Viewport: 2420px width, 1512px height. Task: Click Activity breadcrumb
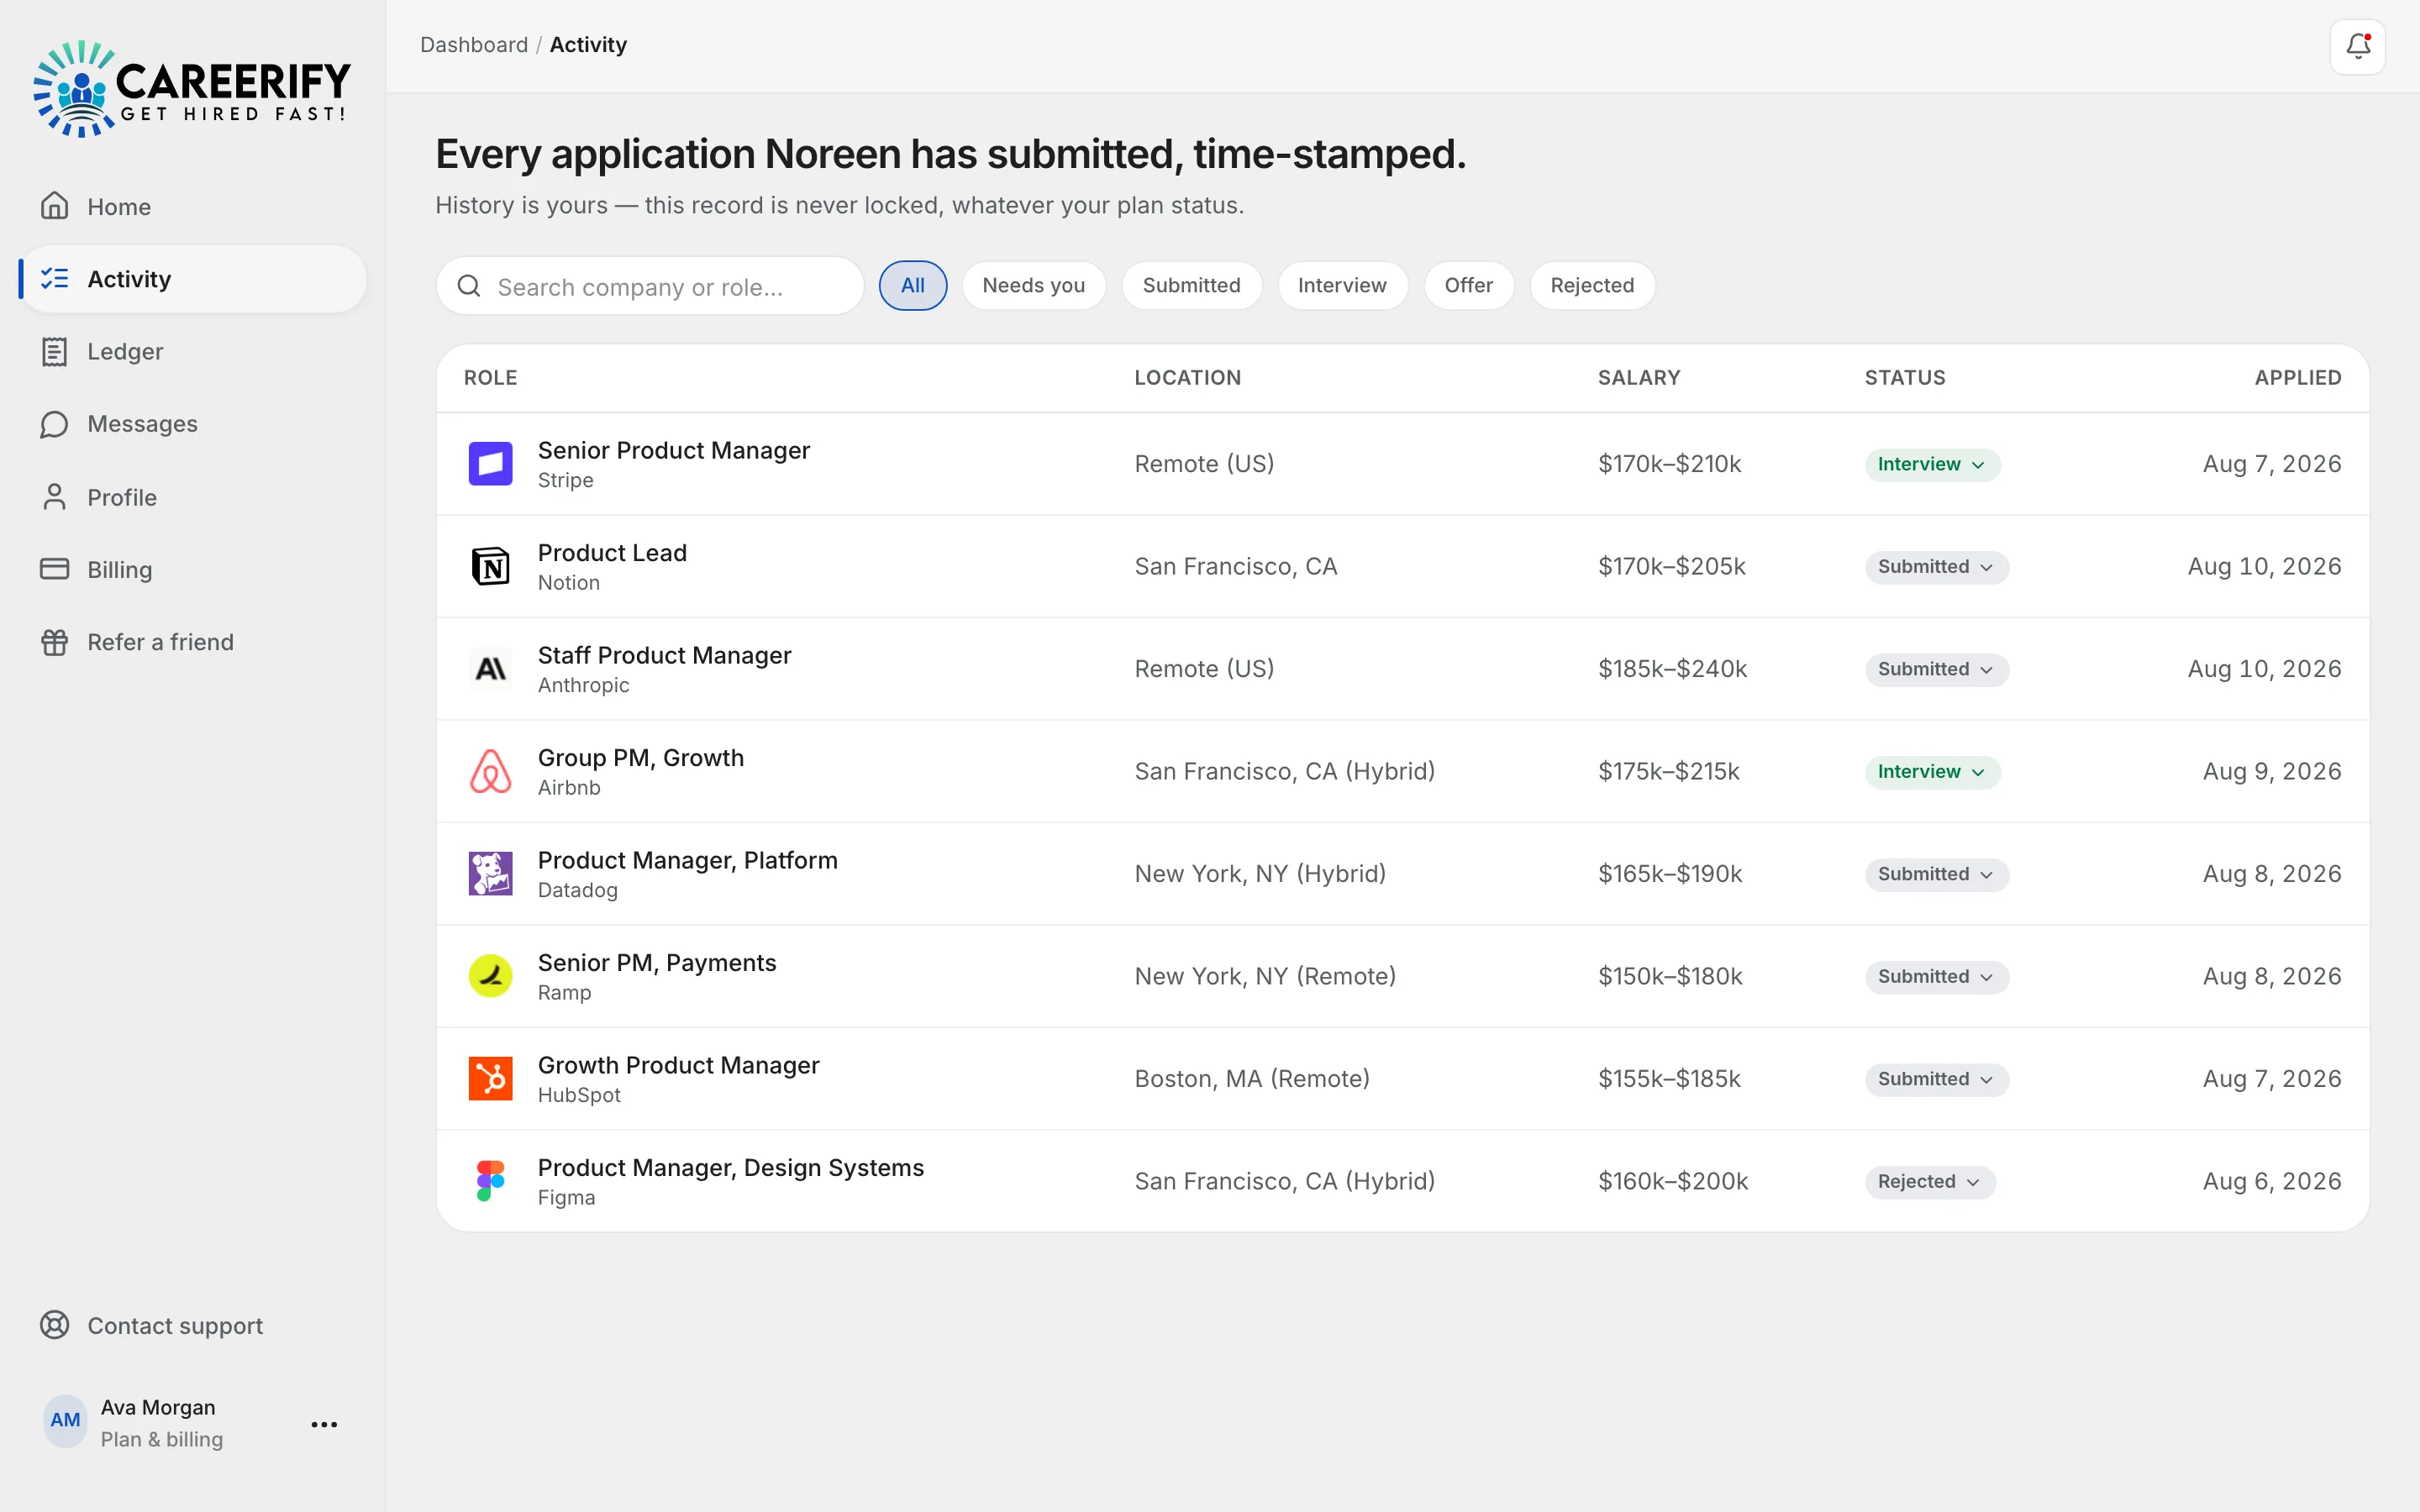pos(588,45)
